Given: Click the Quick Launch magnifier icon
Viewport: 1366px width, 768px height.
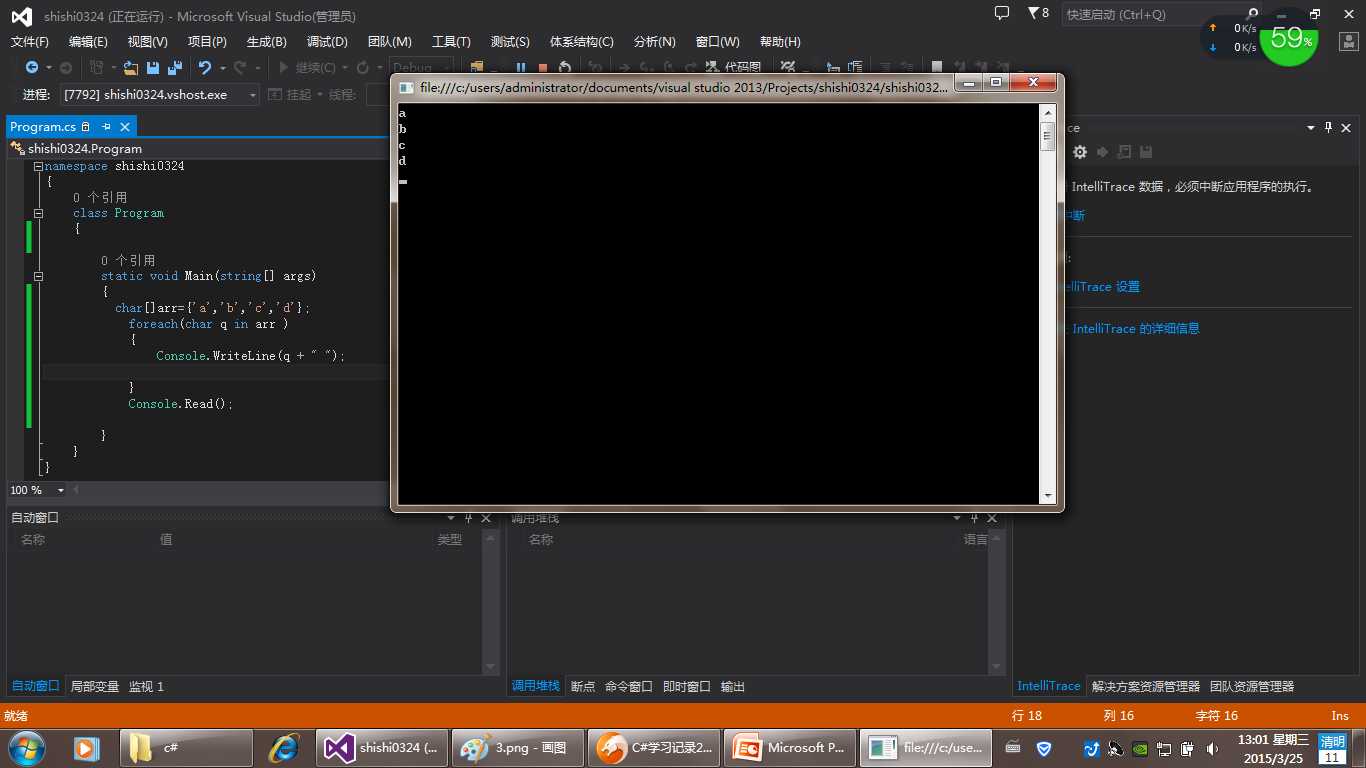Looking at the screenshot, I should pos(1253,14).
